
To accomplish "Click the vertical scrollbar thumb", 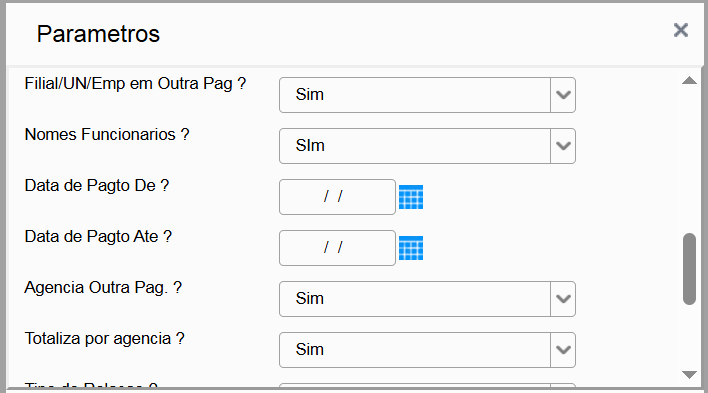I will tap(689, 269).
